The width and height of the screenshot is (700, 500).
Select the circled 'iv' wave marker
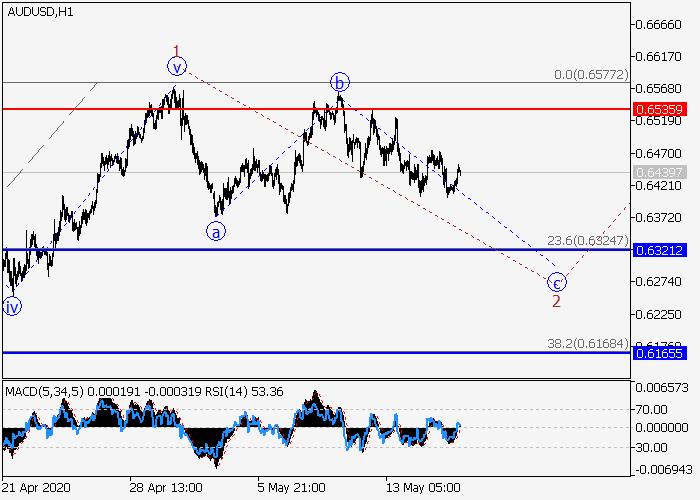(12, 306)
